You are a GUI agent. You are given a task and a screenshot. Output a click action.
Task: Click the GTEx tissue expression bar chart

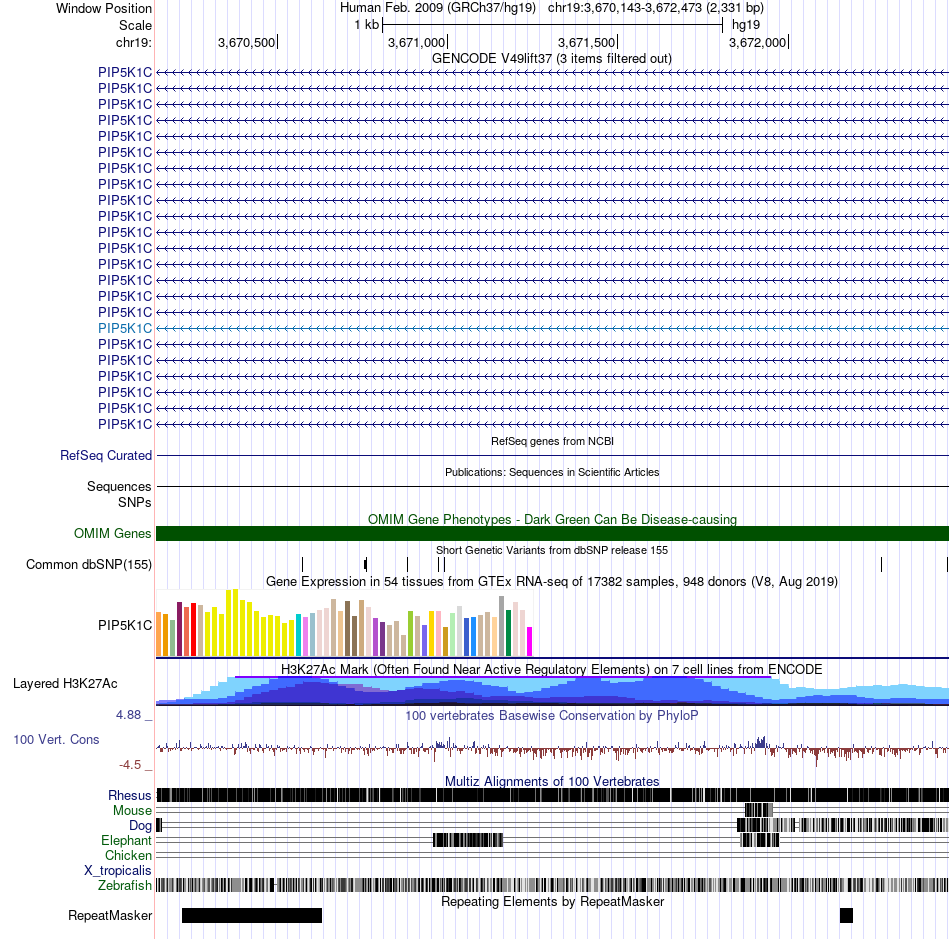point(344,623)
